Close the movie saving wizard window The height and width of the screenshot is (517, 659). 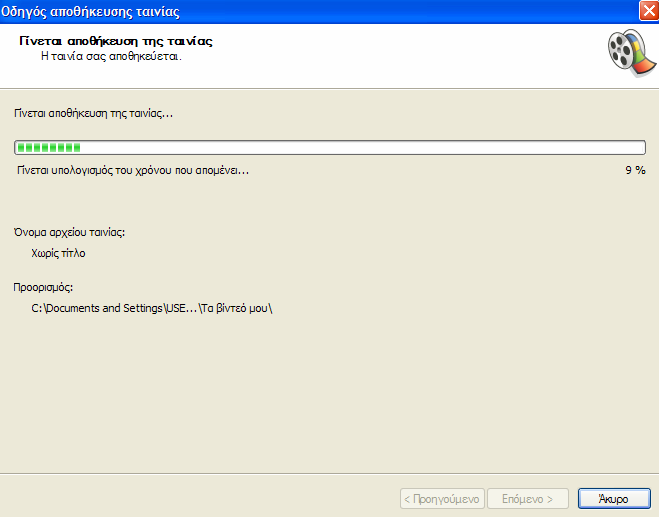coord(648,11)
